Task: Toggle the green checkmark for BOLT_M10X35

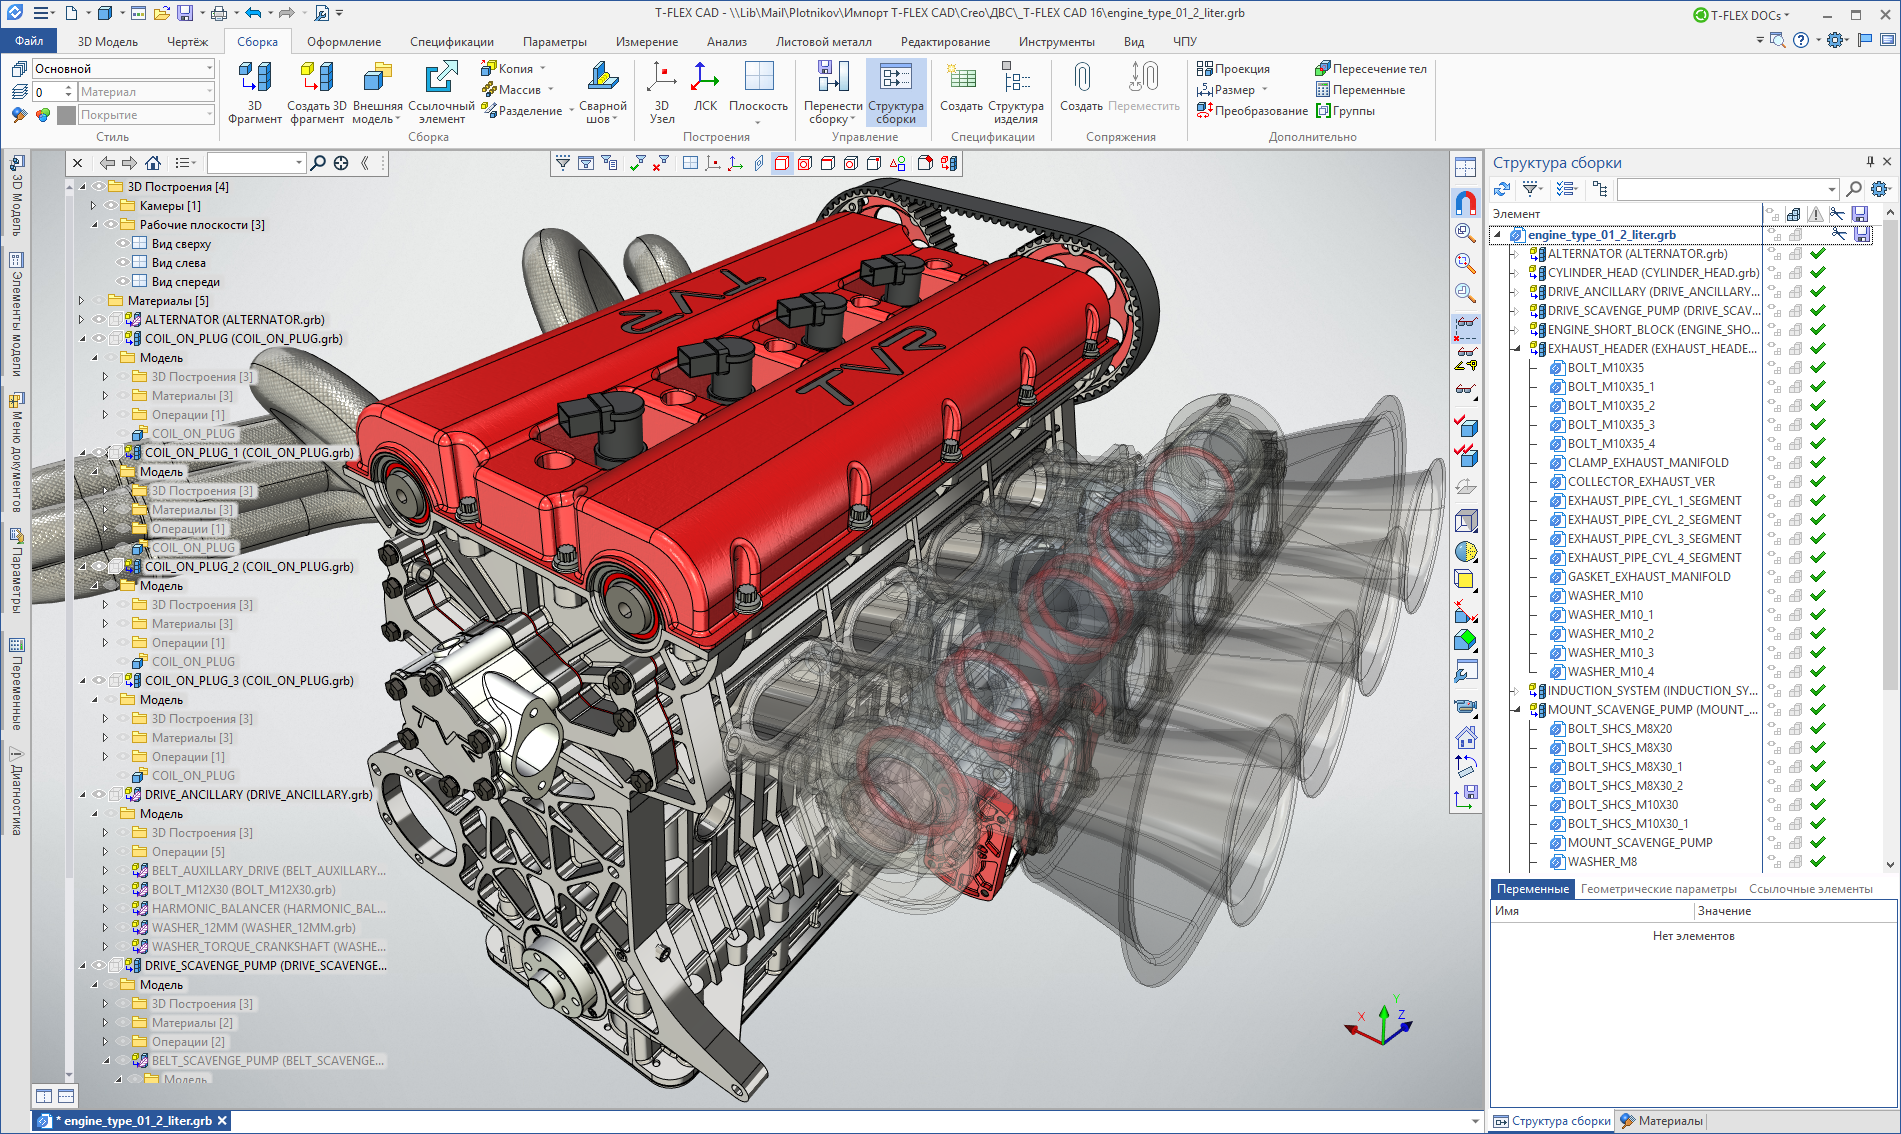Action: (1818, 368)
